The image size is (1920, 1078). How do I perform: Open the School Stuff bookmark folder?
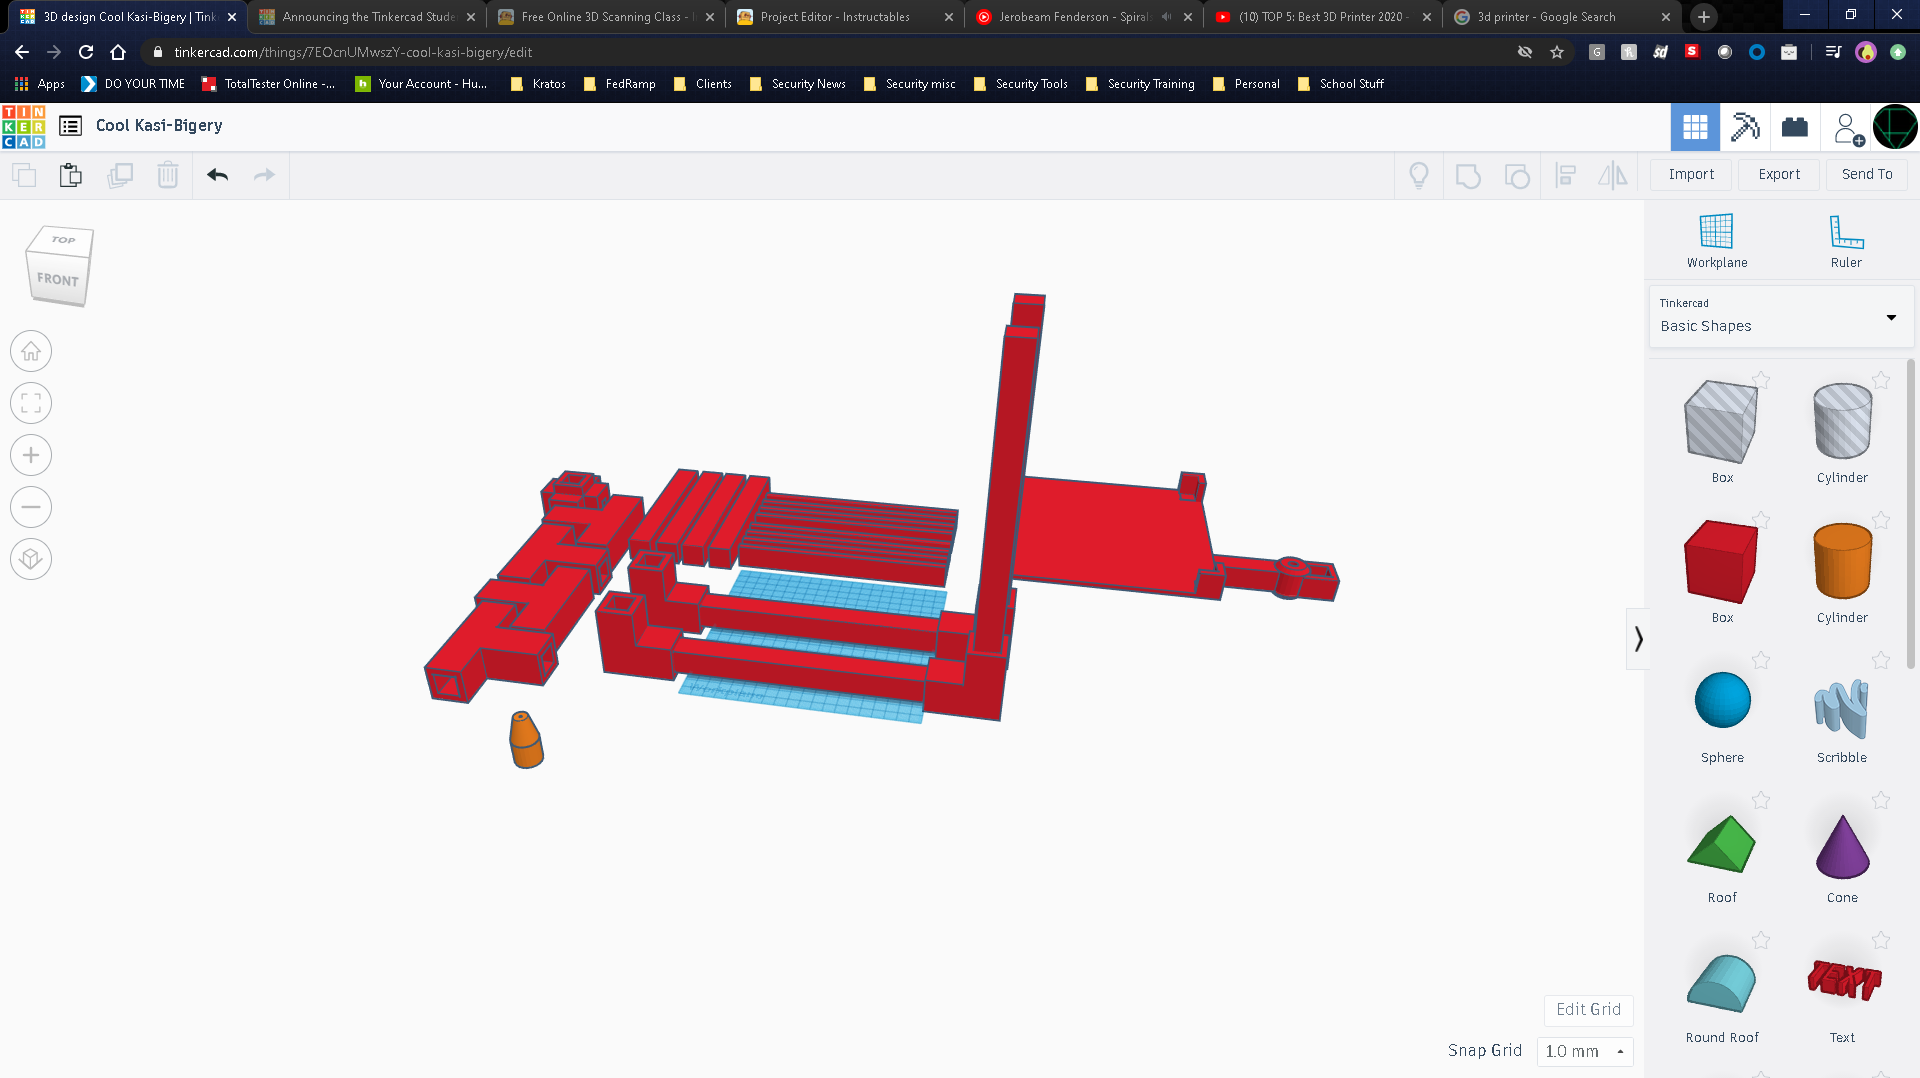tap(1341, 84)
